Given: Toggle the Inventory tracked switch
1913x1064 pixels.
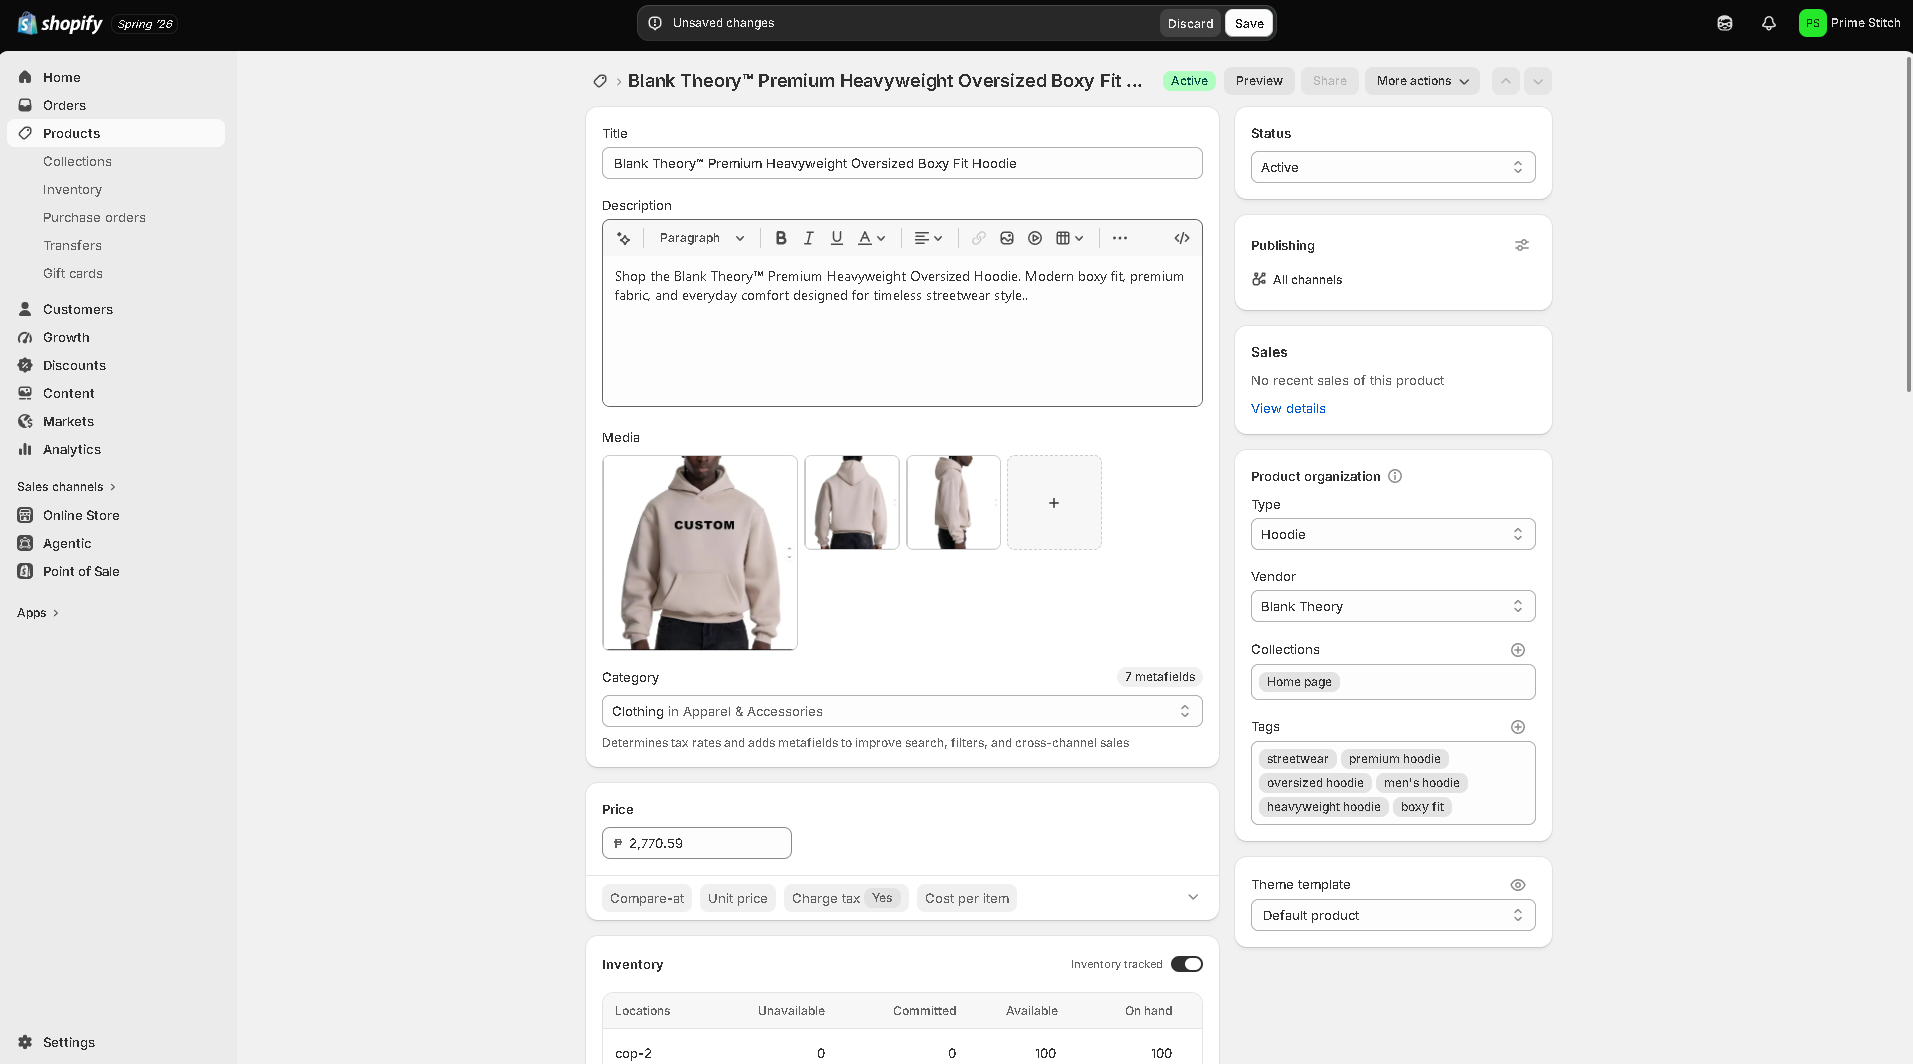Looking at the screenshot, I should 1187,964.
